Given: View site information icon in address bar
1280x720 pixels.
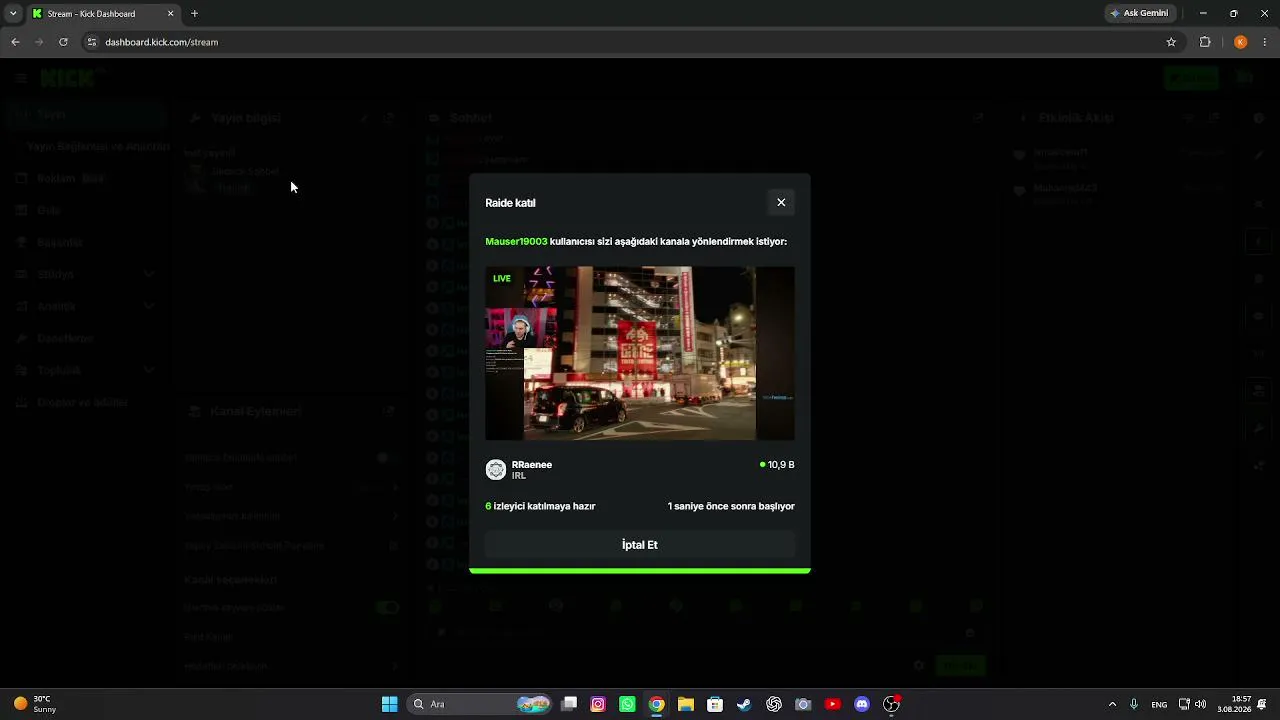Looking at the screenshot, I should [x=92, y=42].
